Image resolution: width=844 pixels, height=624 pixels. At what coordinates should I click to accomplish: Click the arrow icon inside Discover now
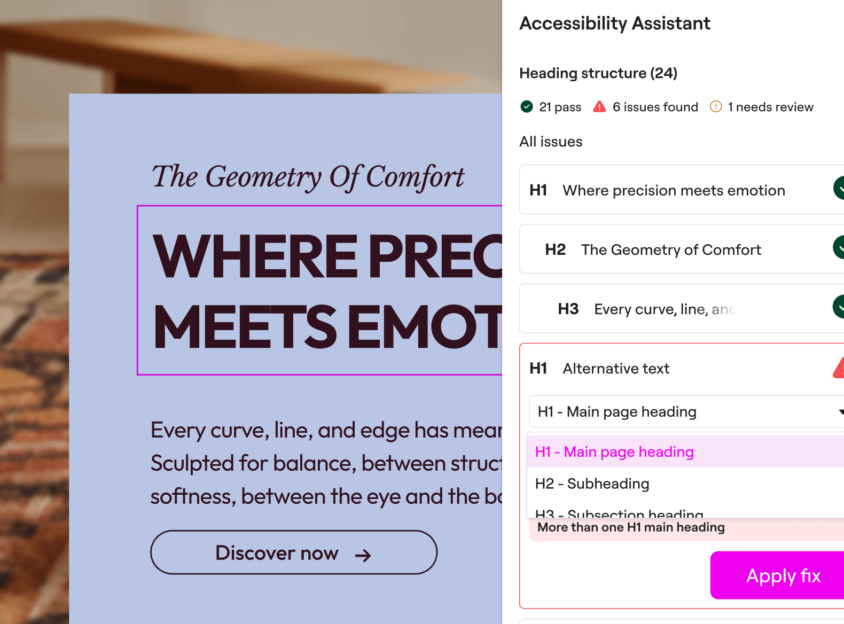coord(363,555)
